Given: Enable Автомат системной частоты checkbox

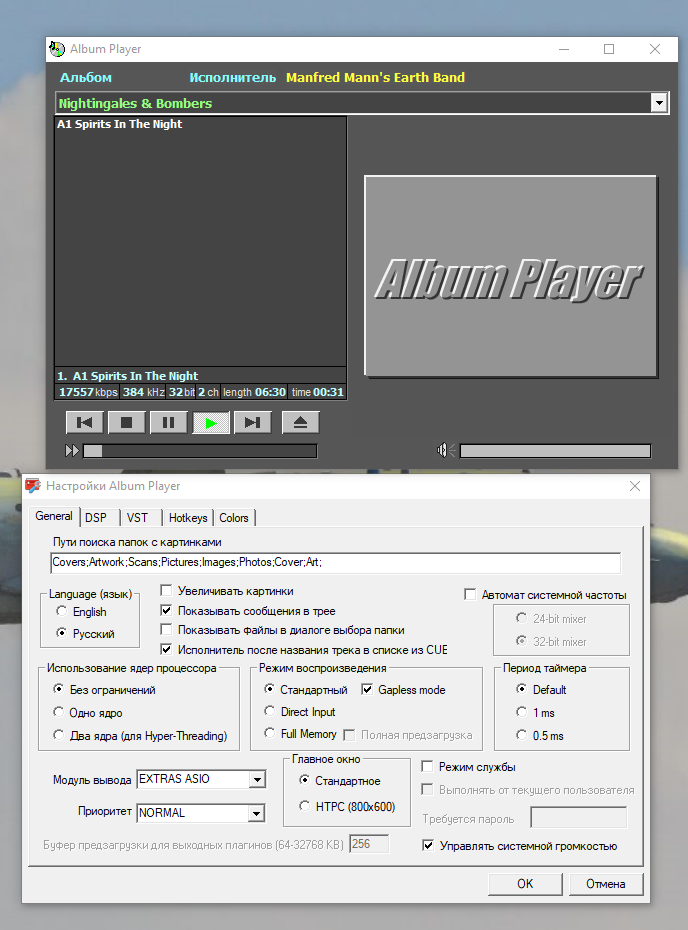Looking at the screenshot, I should (x=470, y=594).
